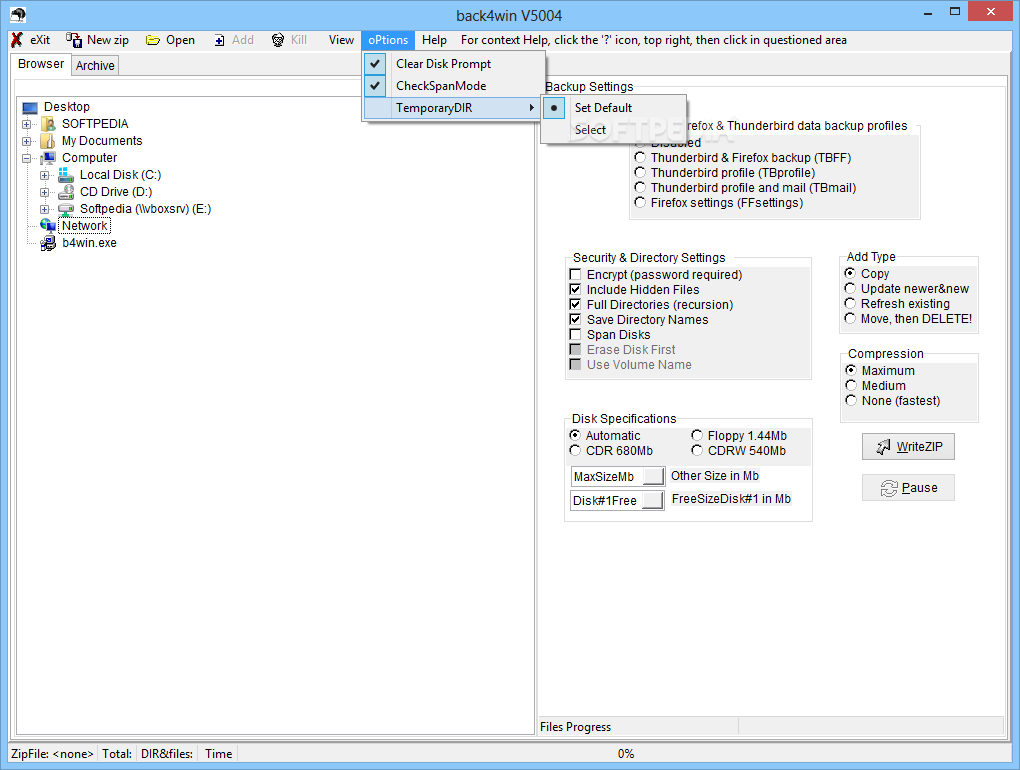Enable Encrypt (password required) checkbox
This screenshot has height=770, width=1020.
click(x=575, y=274)
